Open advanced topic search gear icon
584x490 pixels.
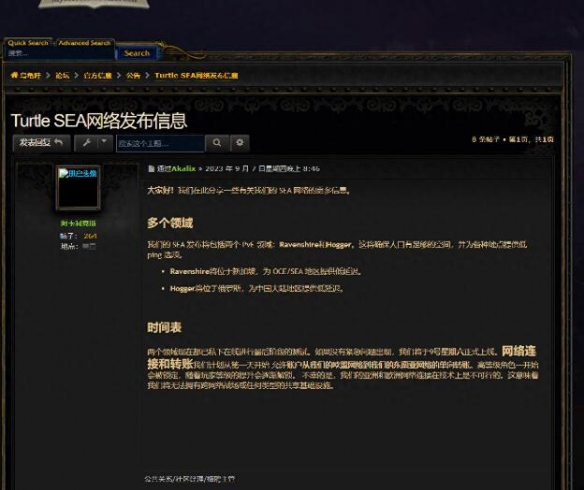[x=239, y=143]
